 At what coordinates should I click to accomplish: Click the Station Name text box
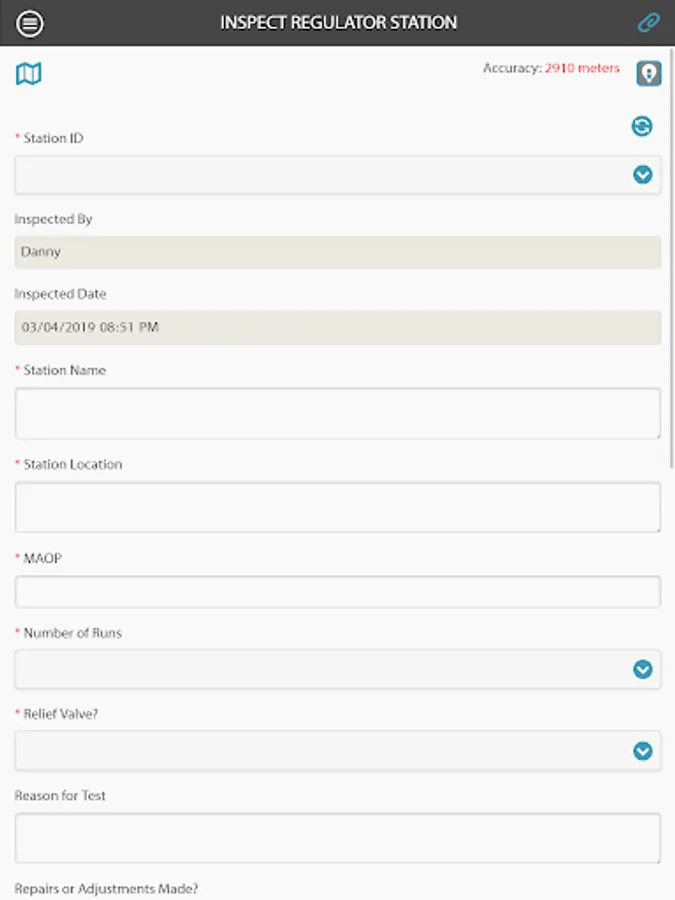pyautogui.click(x=338, y=414)
